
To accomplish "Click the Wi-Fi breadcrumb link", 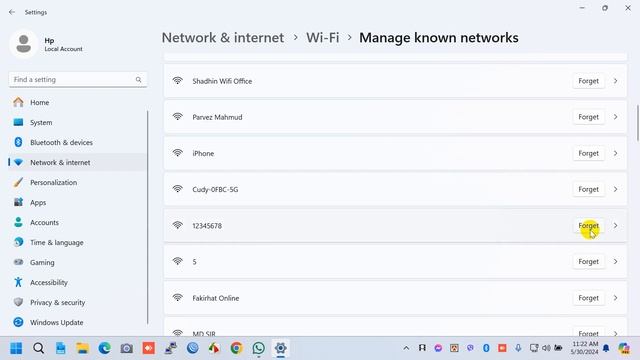I will (322, 38).
